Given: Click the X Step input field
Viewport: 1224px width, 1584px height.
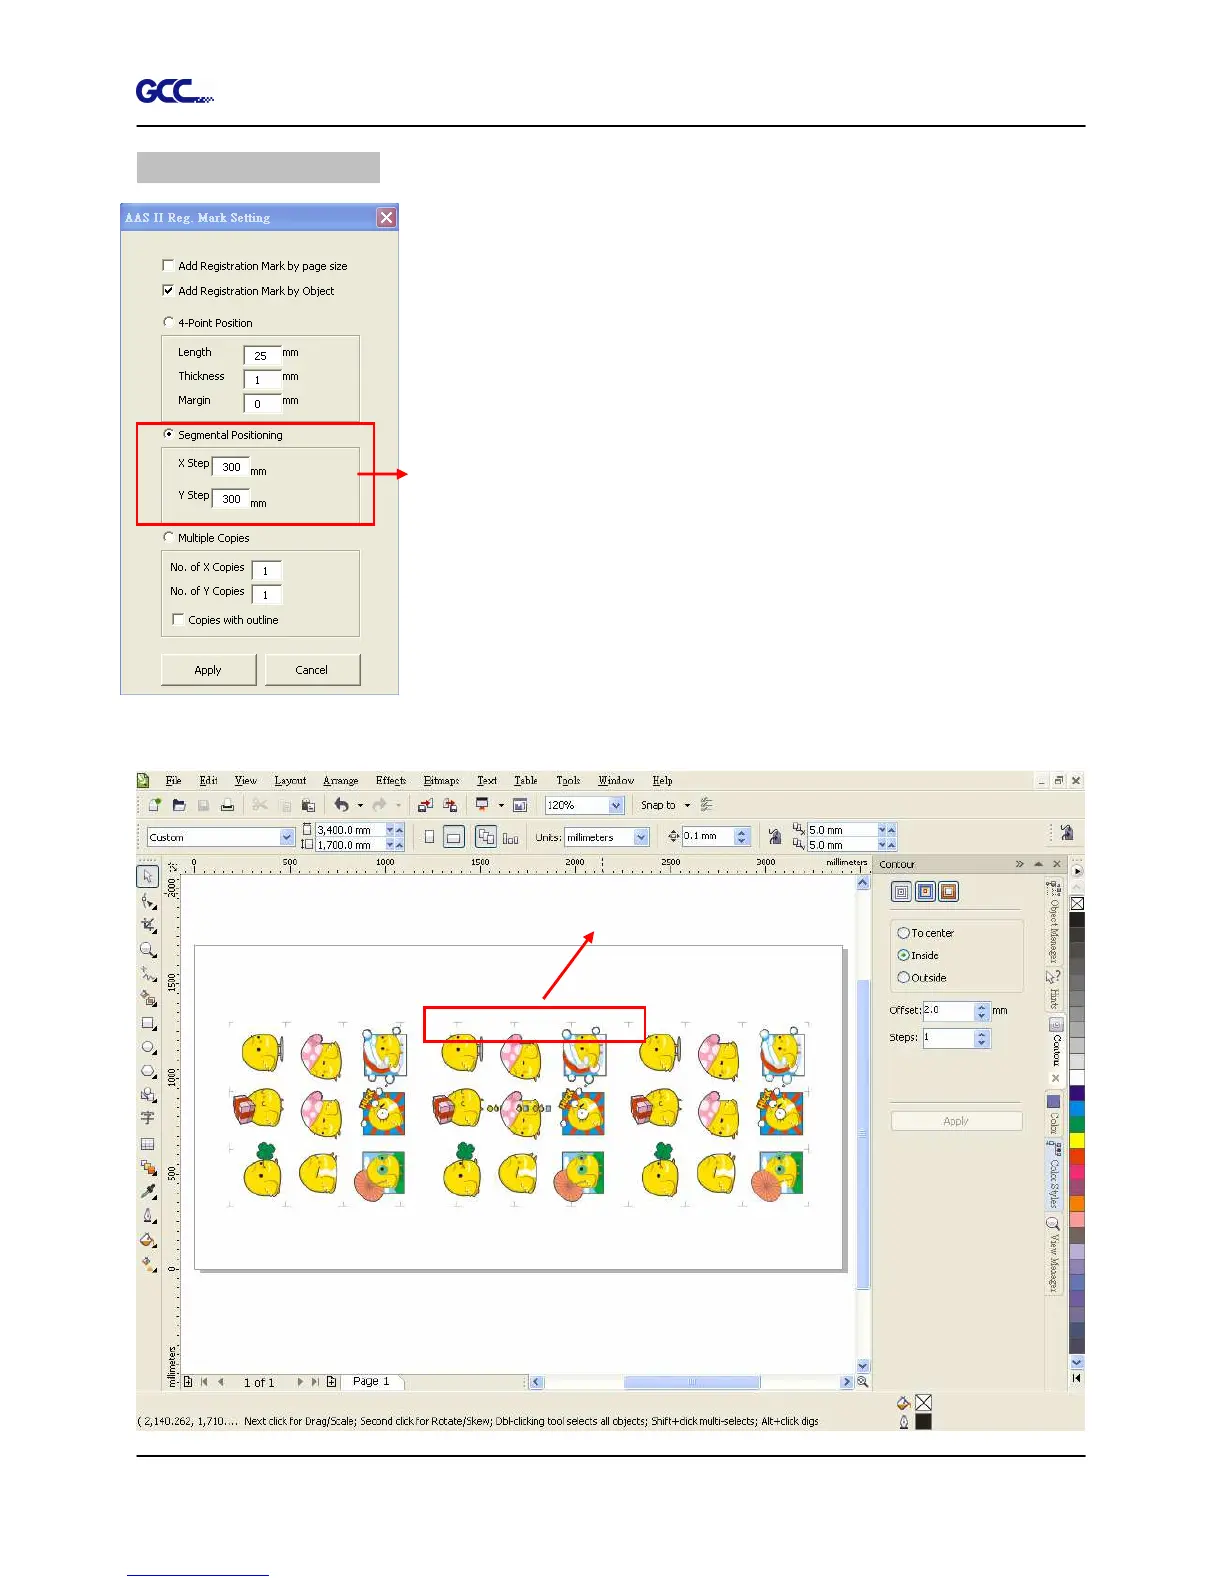Looking at the screenshot, I should [231, 467].
